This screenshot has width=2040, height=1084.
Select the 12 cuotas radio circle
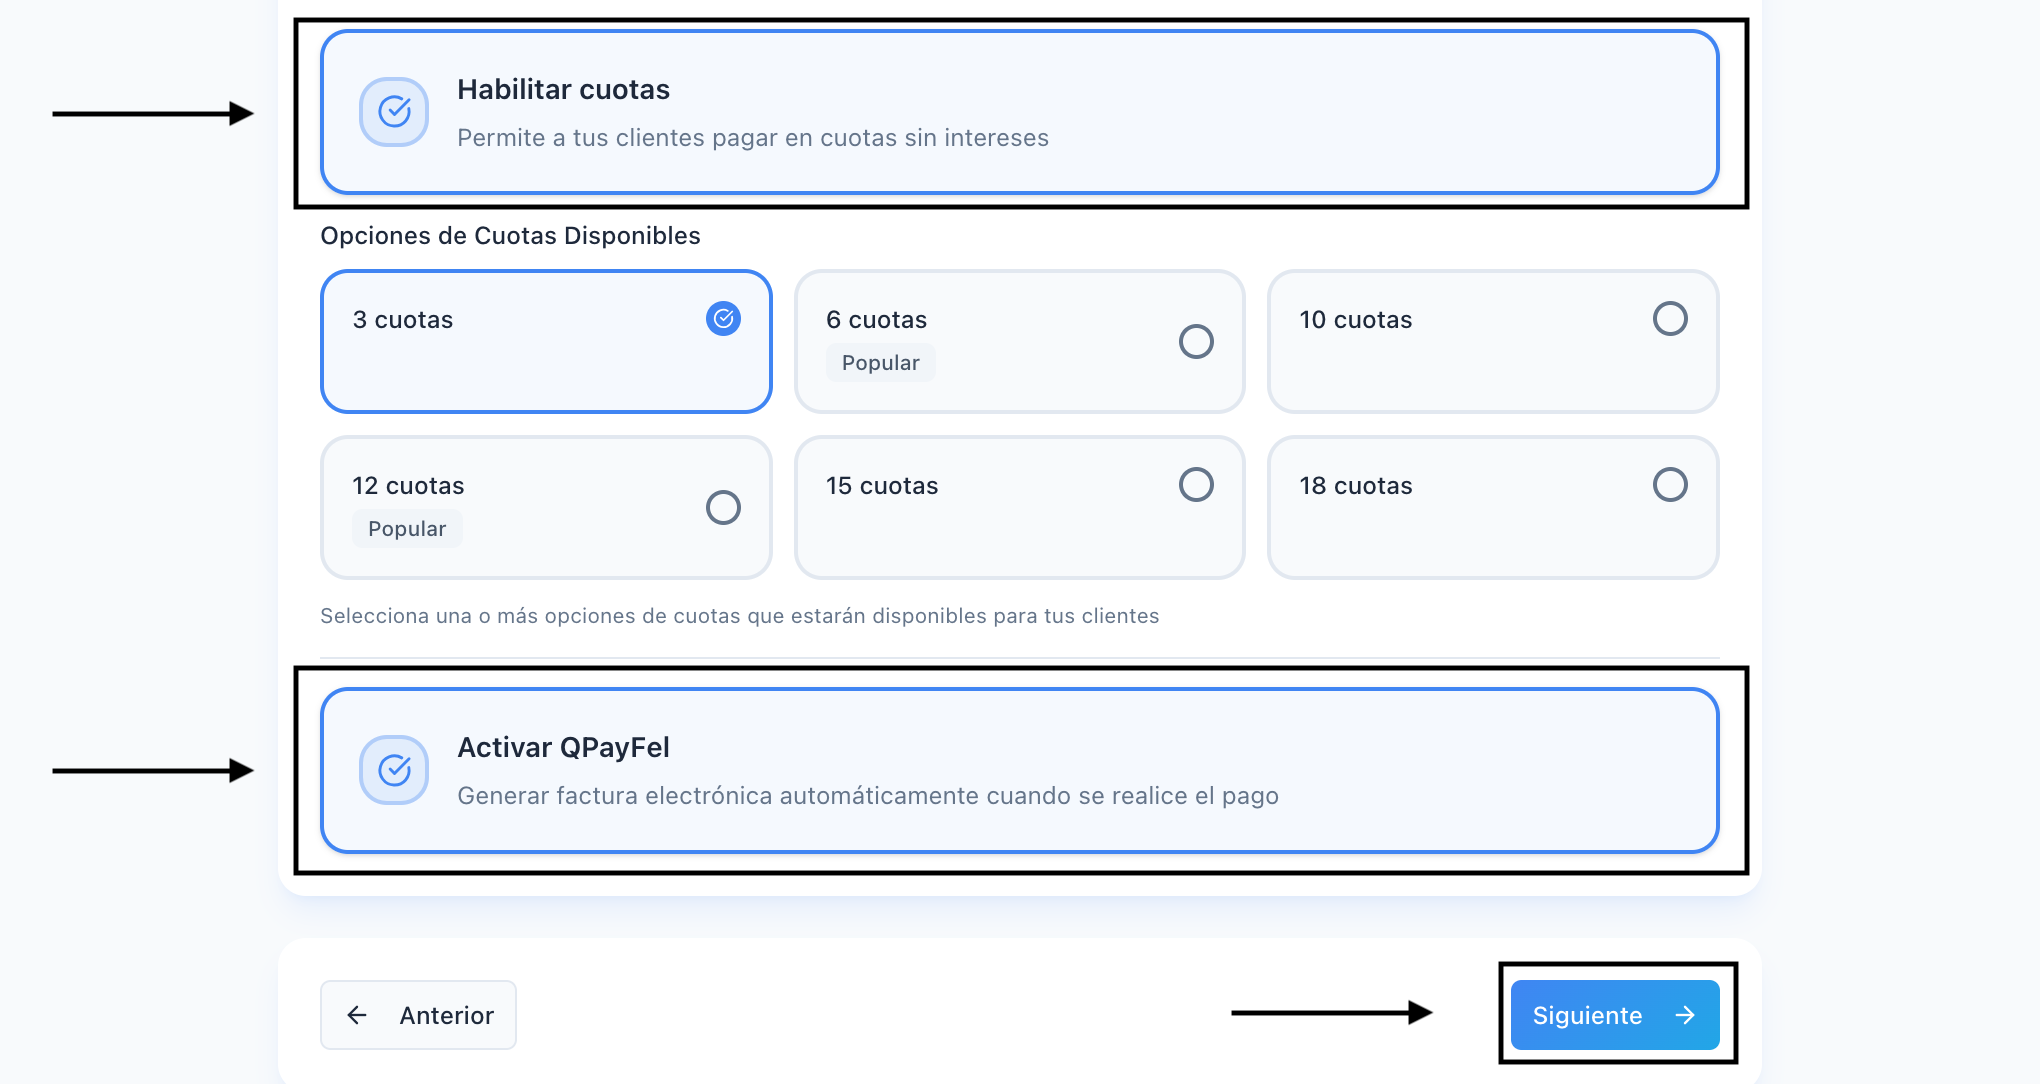coord(723,508)
